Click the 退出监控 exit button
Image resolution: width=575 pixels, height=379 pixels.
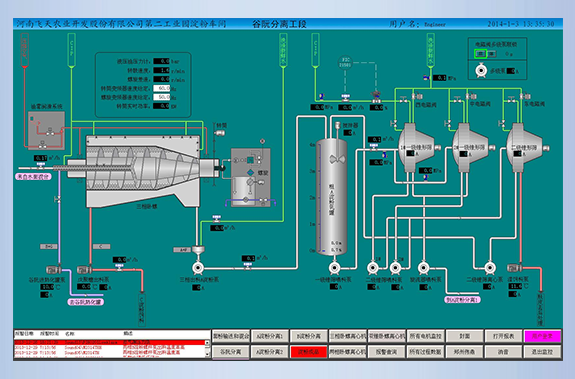(x=542, y=352)
